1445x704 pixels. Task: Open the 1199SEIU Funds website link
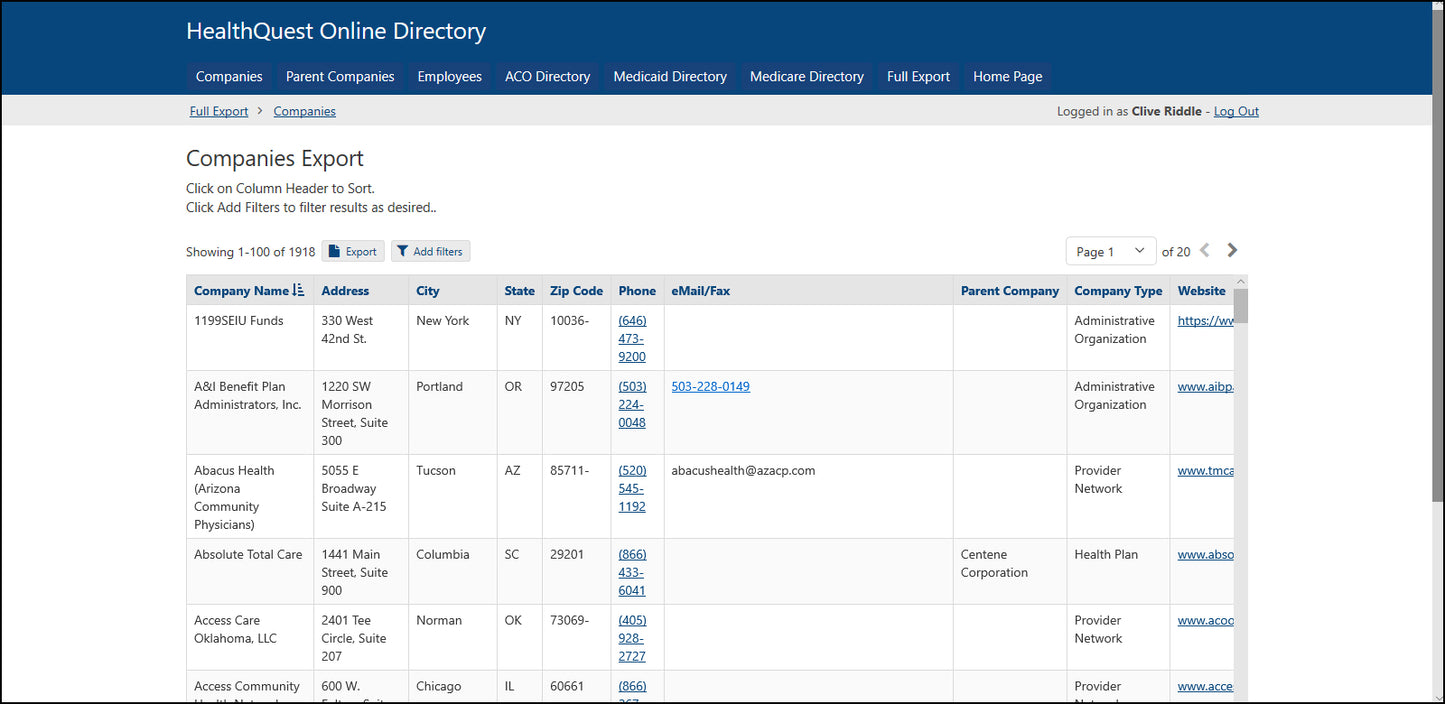[1205, 321]
